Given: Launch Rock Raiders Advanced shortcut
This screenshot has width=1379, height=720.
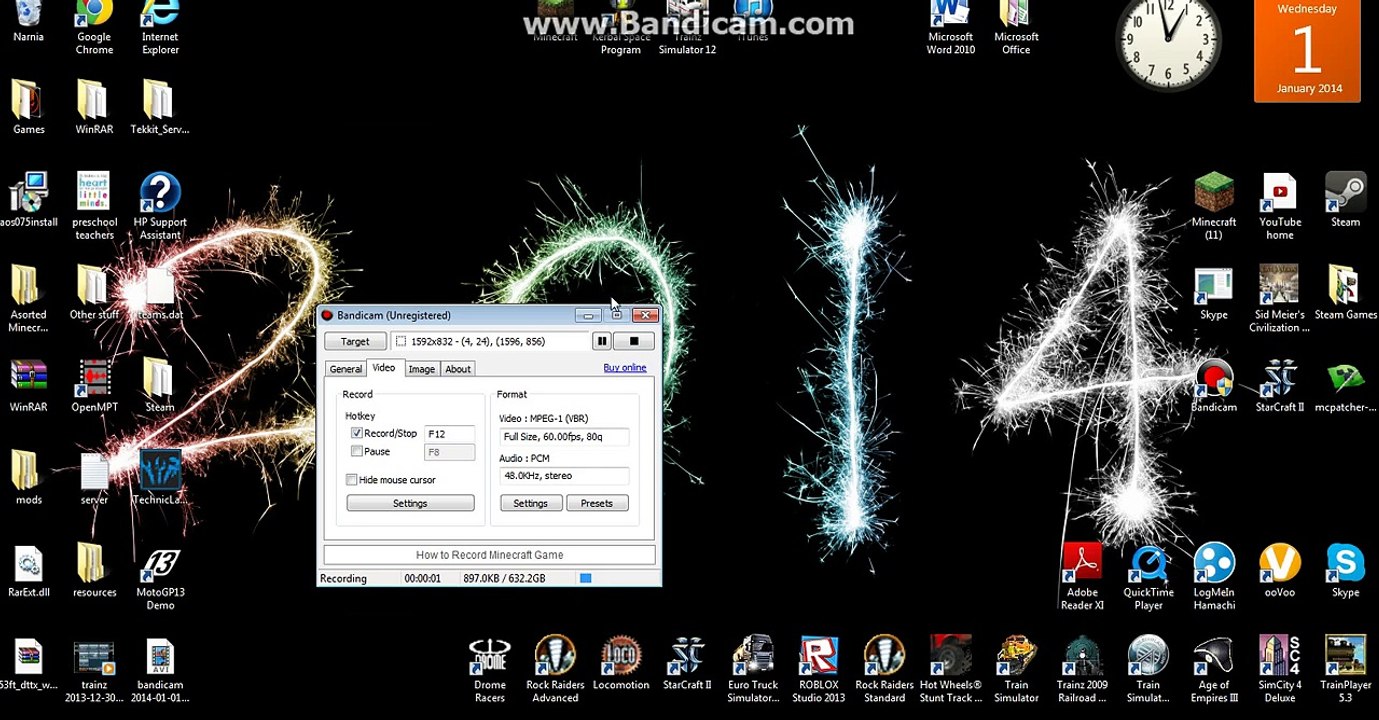Looking at the screenshot, I should 555,670.
